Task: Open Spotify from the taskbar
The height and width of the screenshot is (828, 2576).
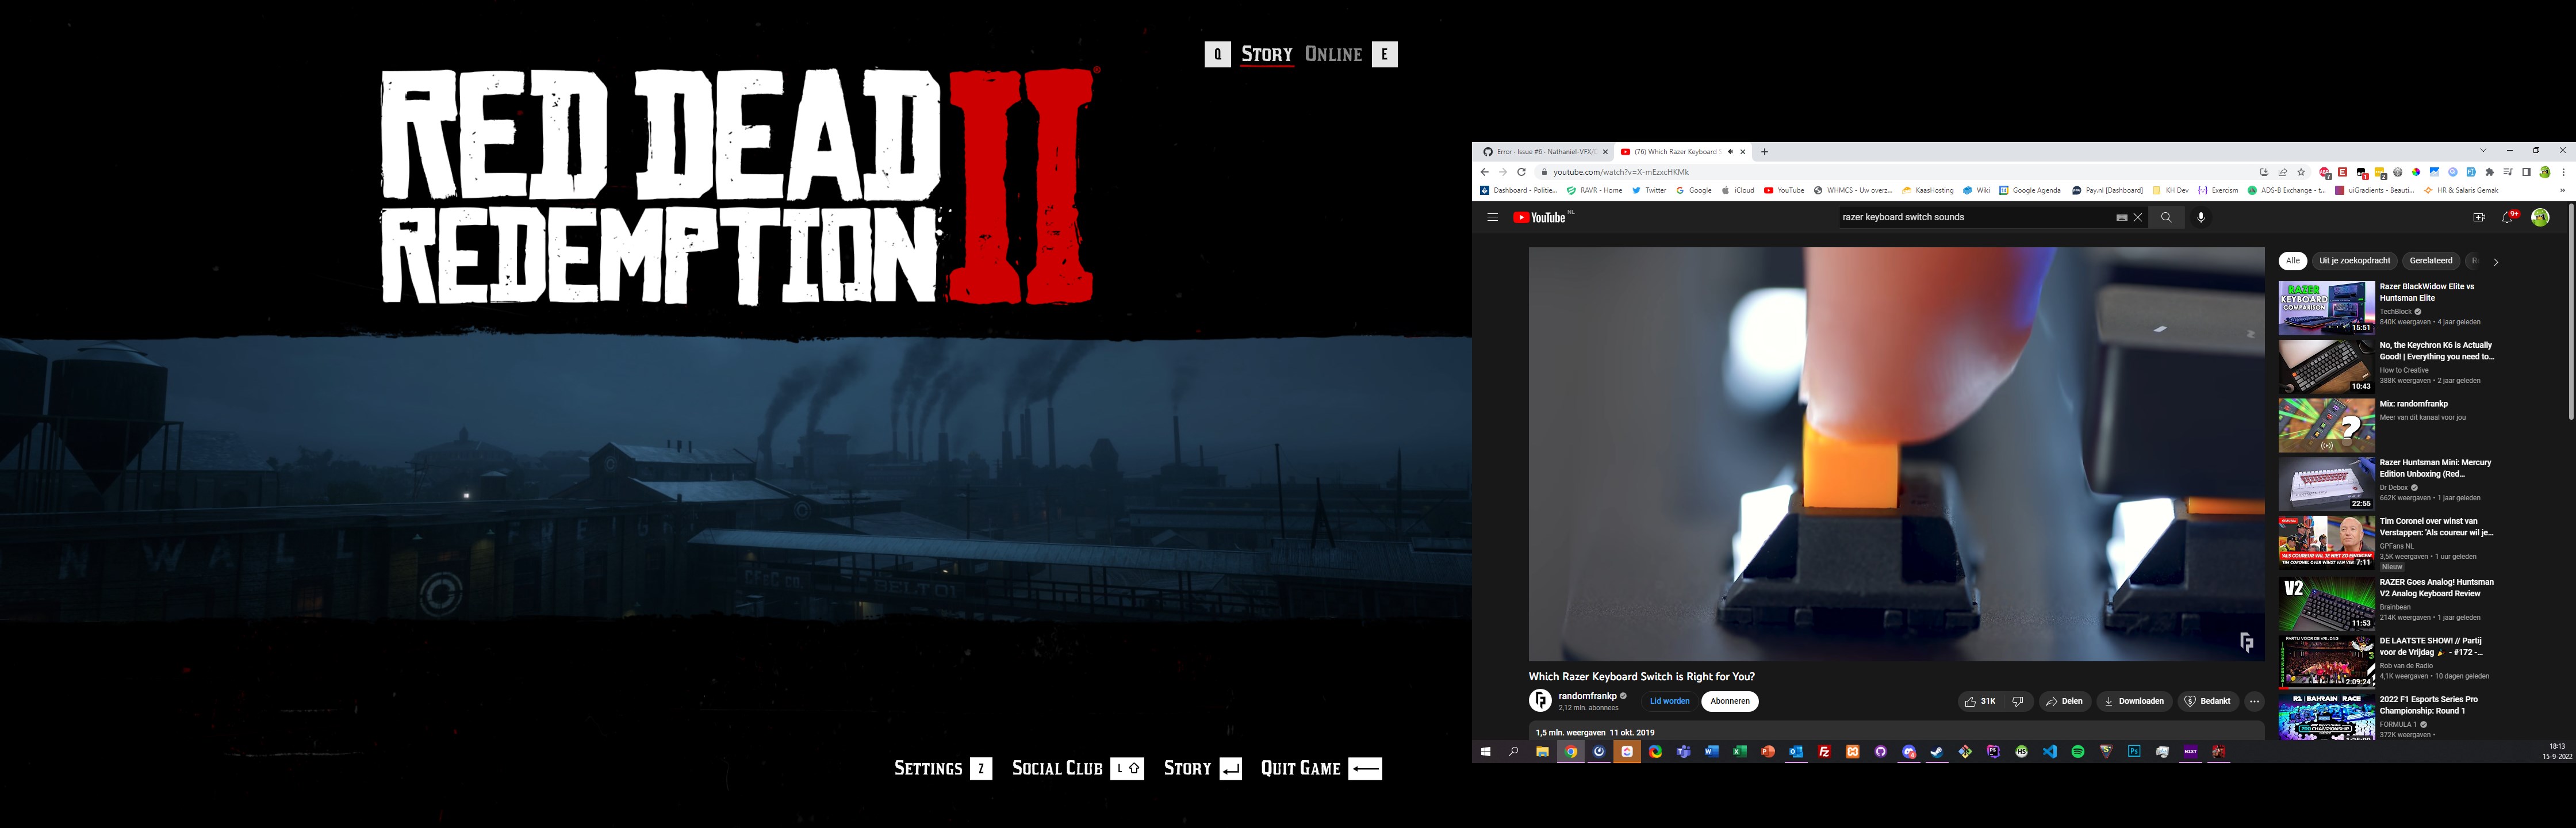Action: coord(2078,752)
